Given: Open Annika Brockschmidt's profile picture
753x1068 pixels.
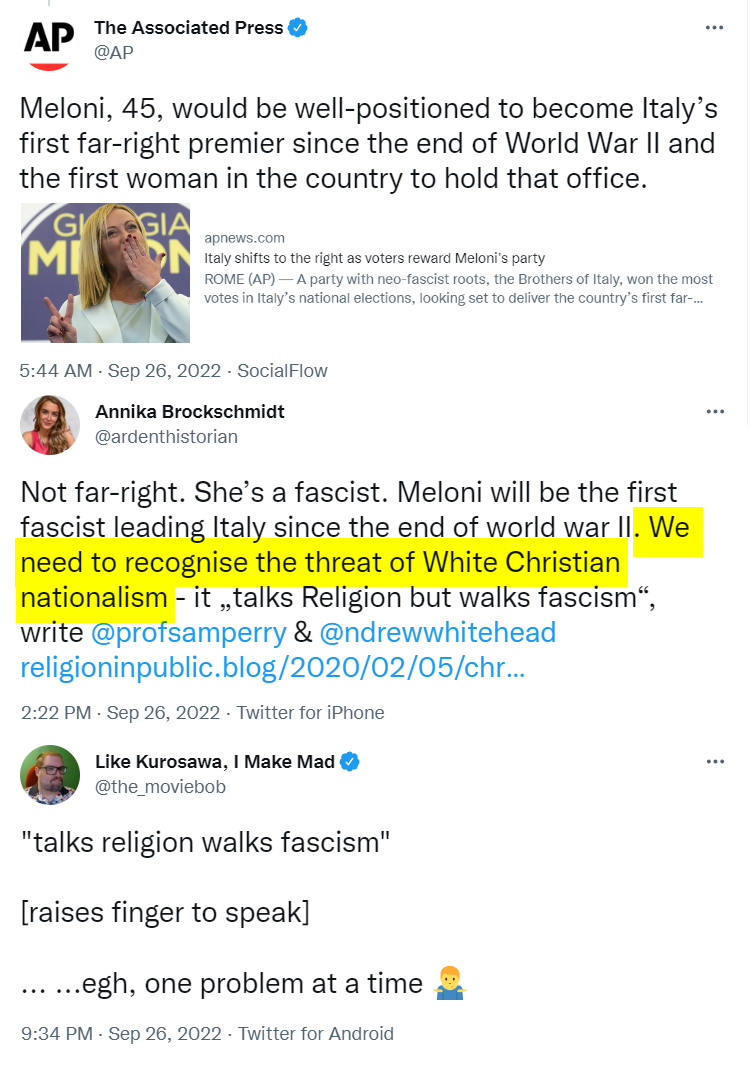Looking at the screenshot, I should [49, 425].
